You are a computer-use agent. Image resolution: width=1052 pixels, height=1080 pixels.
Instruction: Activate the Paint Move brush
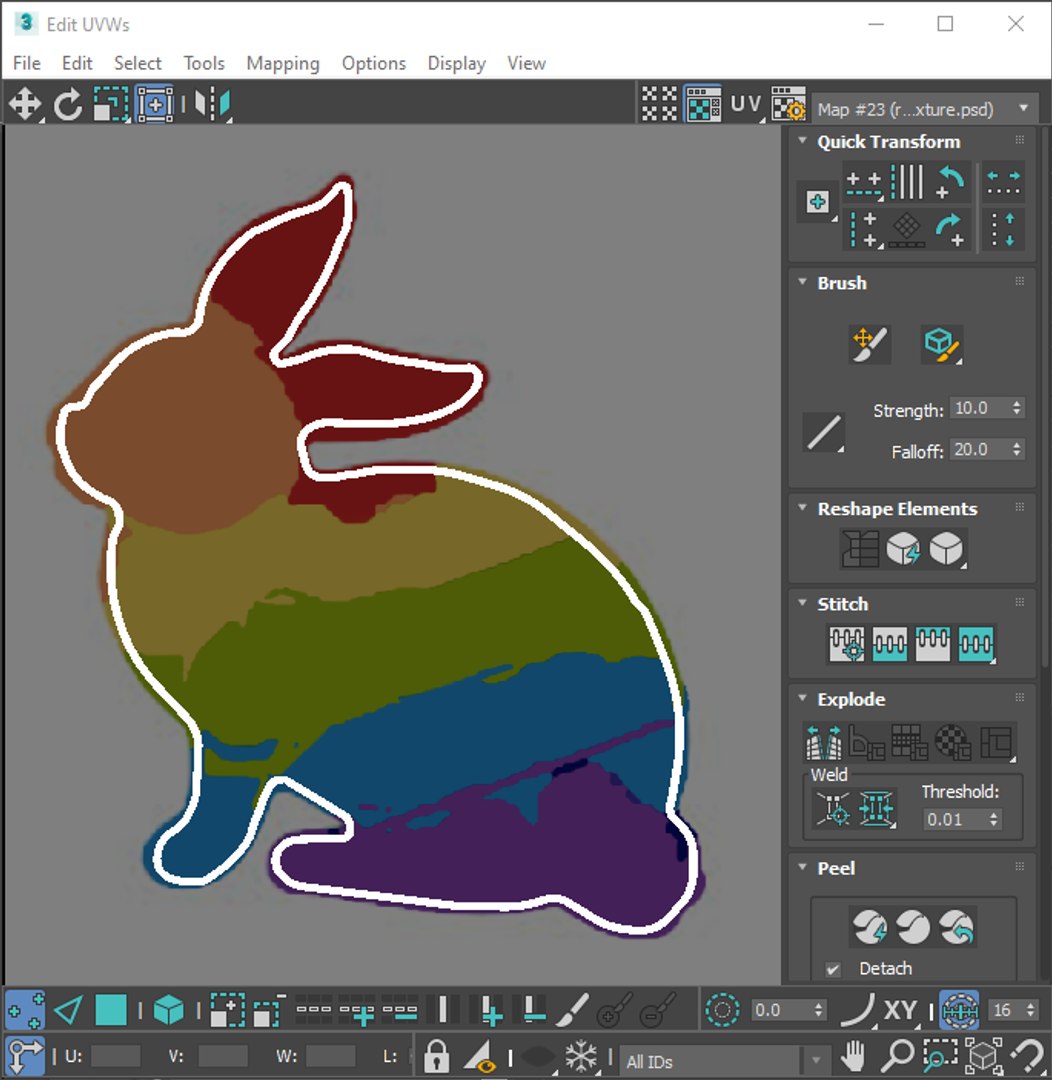pos(870,344)
